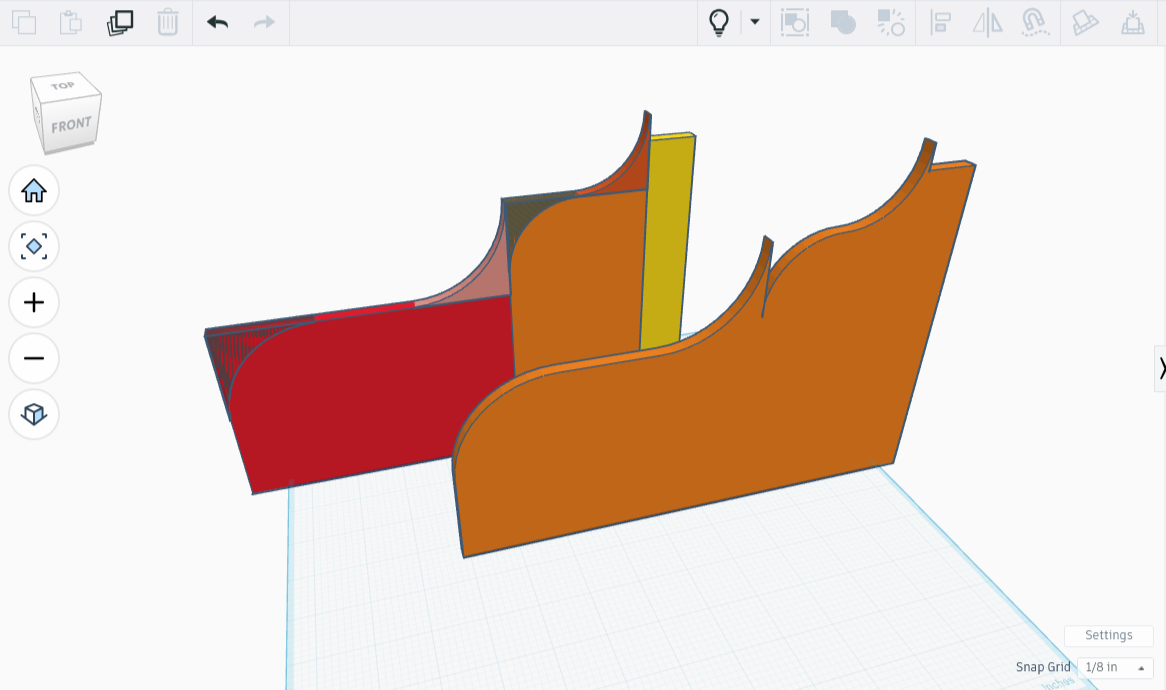Expand the collapsed right shapes panel

click(1160, 368)
